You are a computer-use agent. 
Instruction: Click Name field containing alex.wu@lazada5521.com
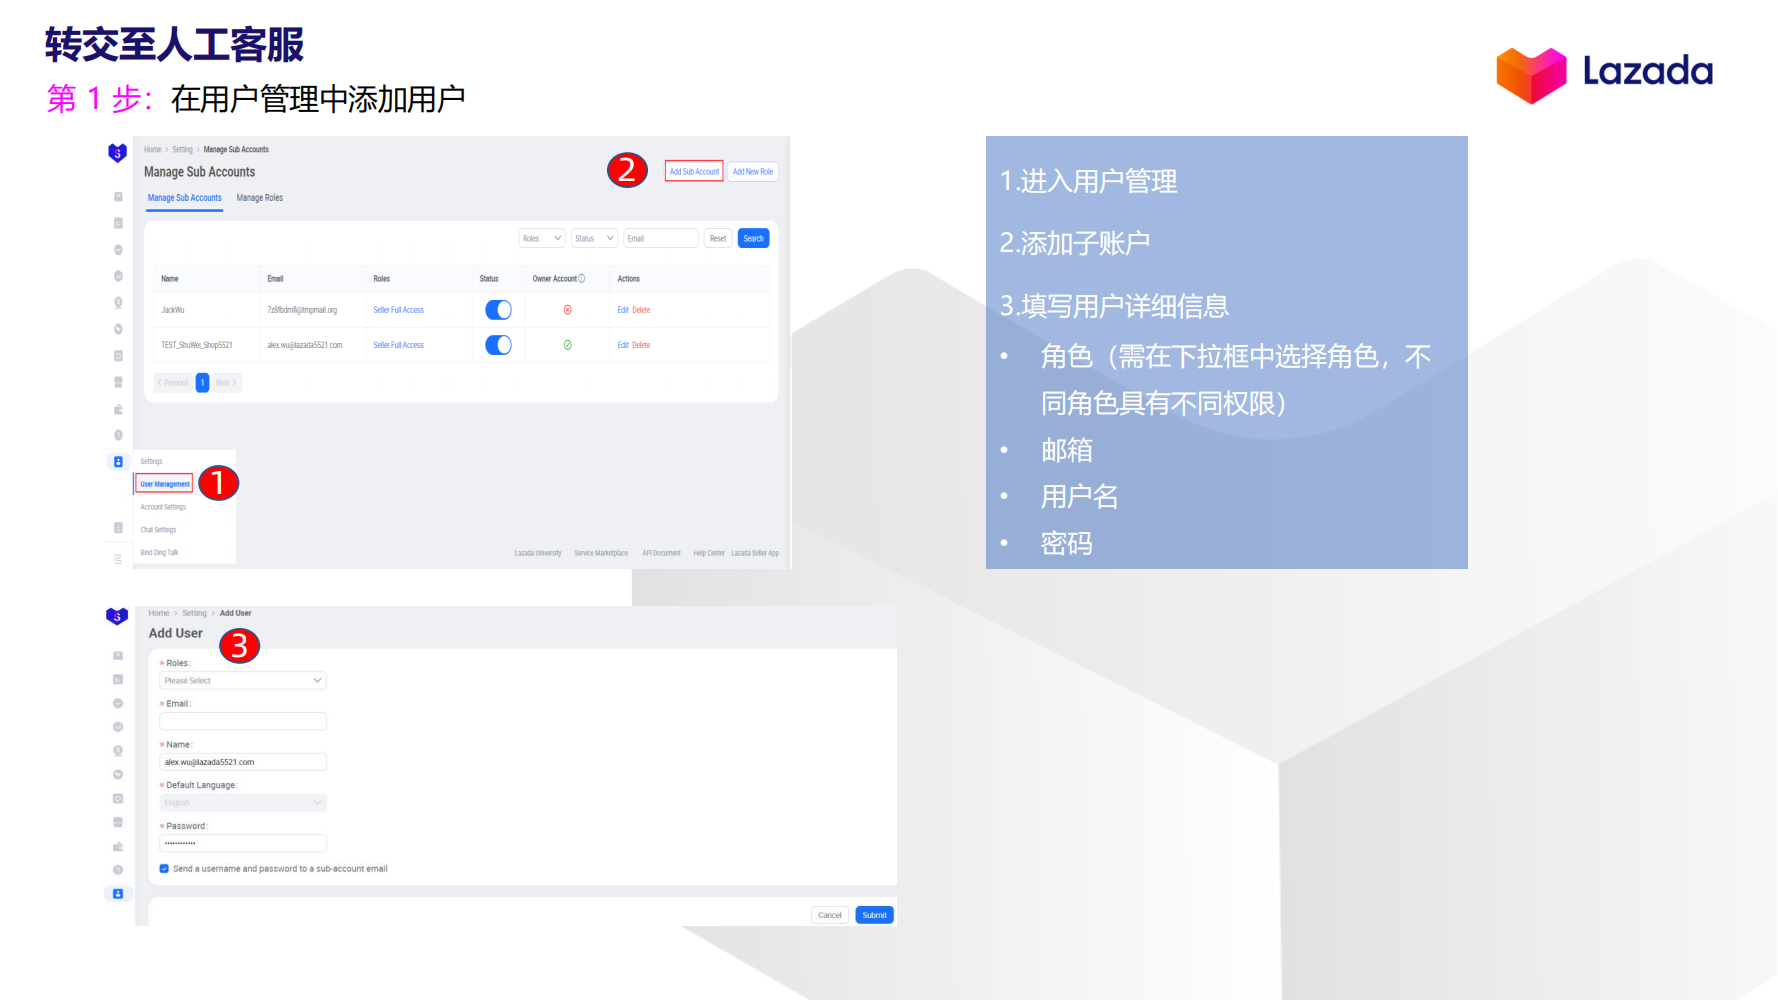[243, 762]
